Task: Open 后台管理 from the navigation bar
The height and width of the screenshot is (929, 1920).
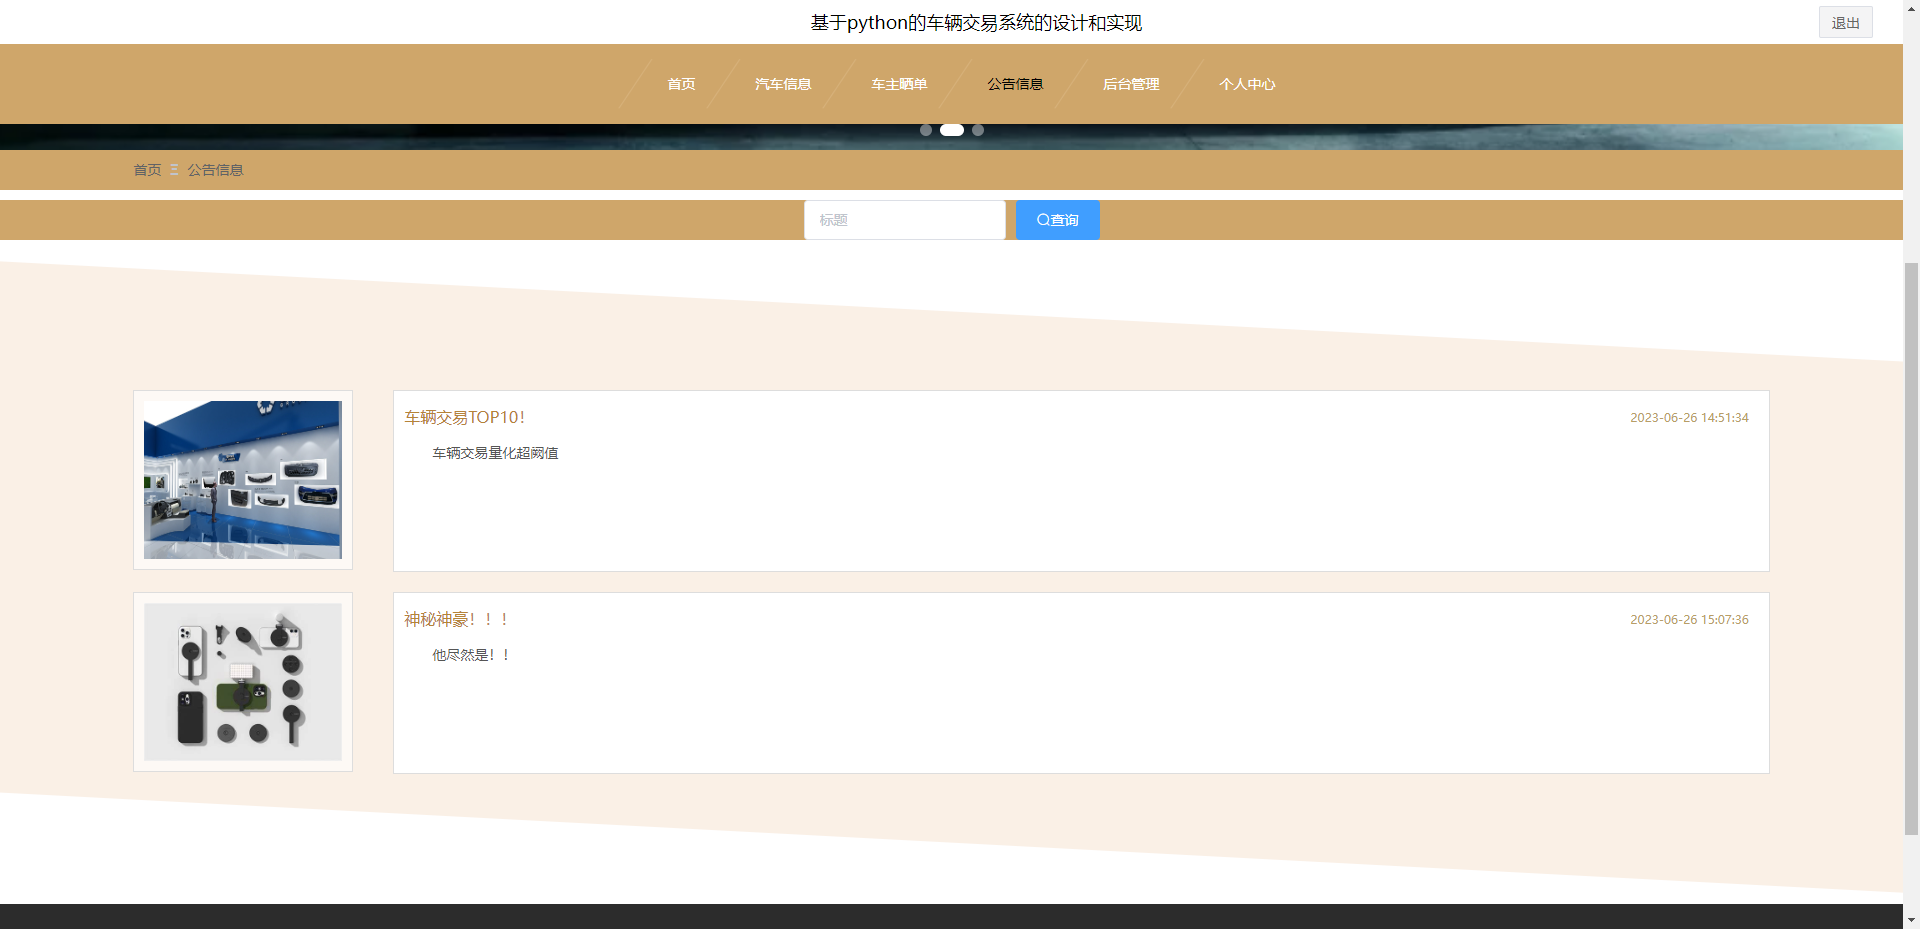Action: tap(1131, 84)
